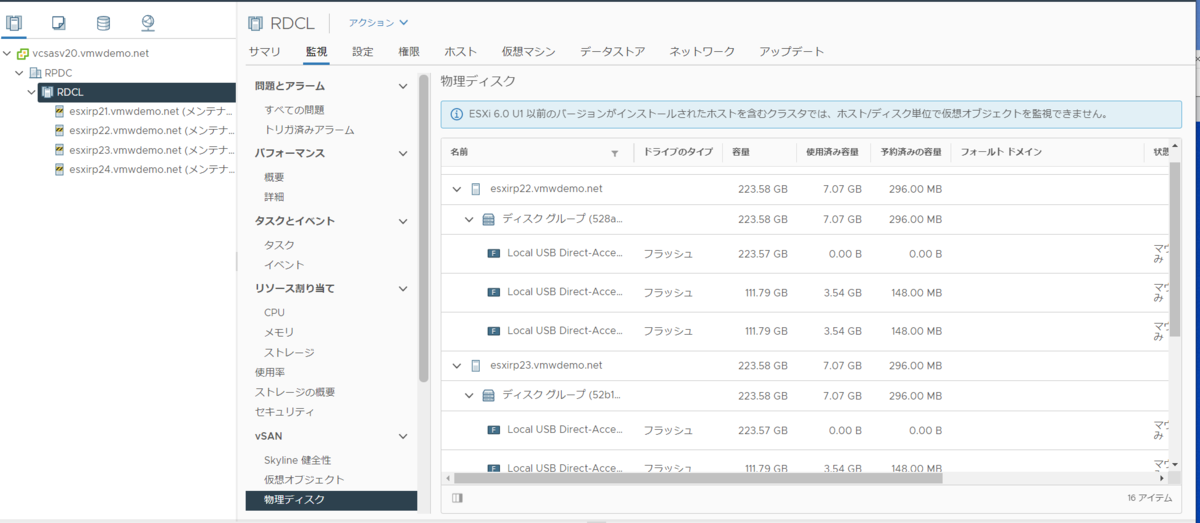Switch to the 権限 tab
The height and width of the screenshot is (523, 1200).
409,52
